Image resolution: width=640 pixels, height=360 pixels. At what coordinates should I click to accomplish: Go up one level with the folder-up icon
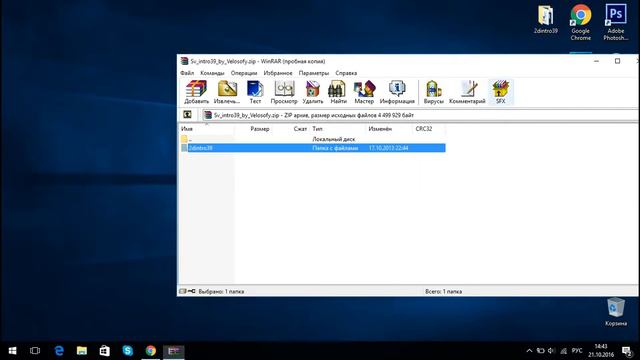click(x=187, y=115)
